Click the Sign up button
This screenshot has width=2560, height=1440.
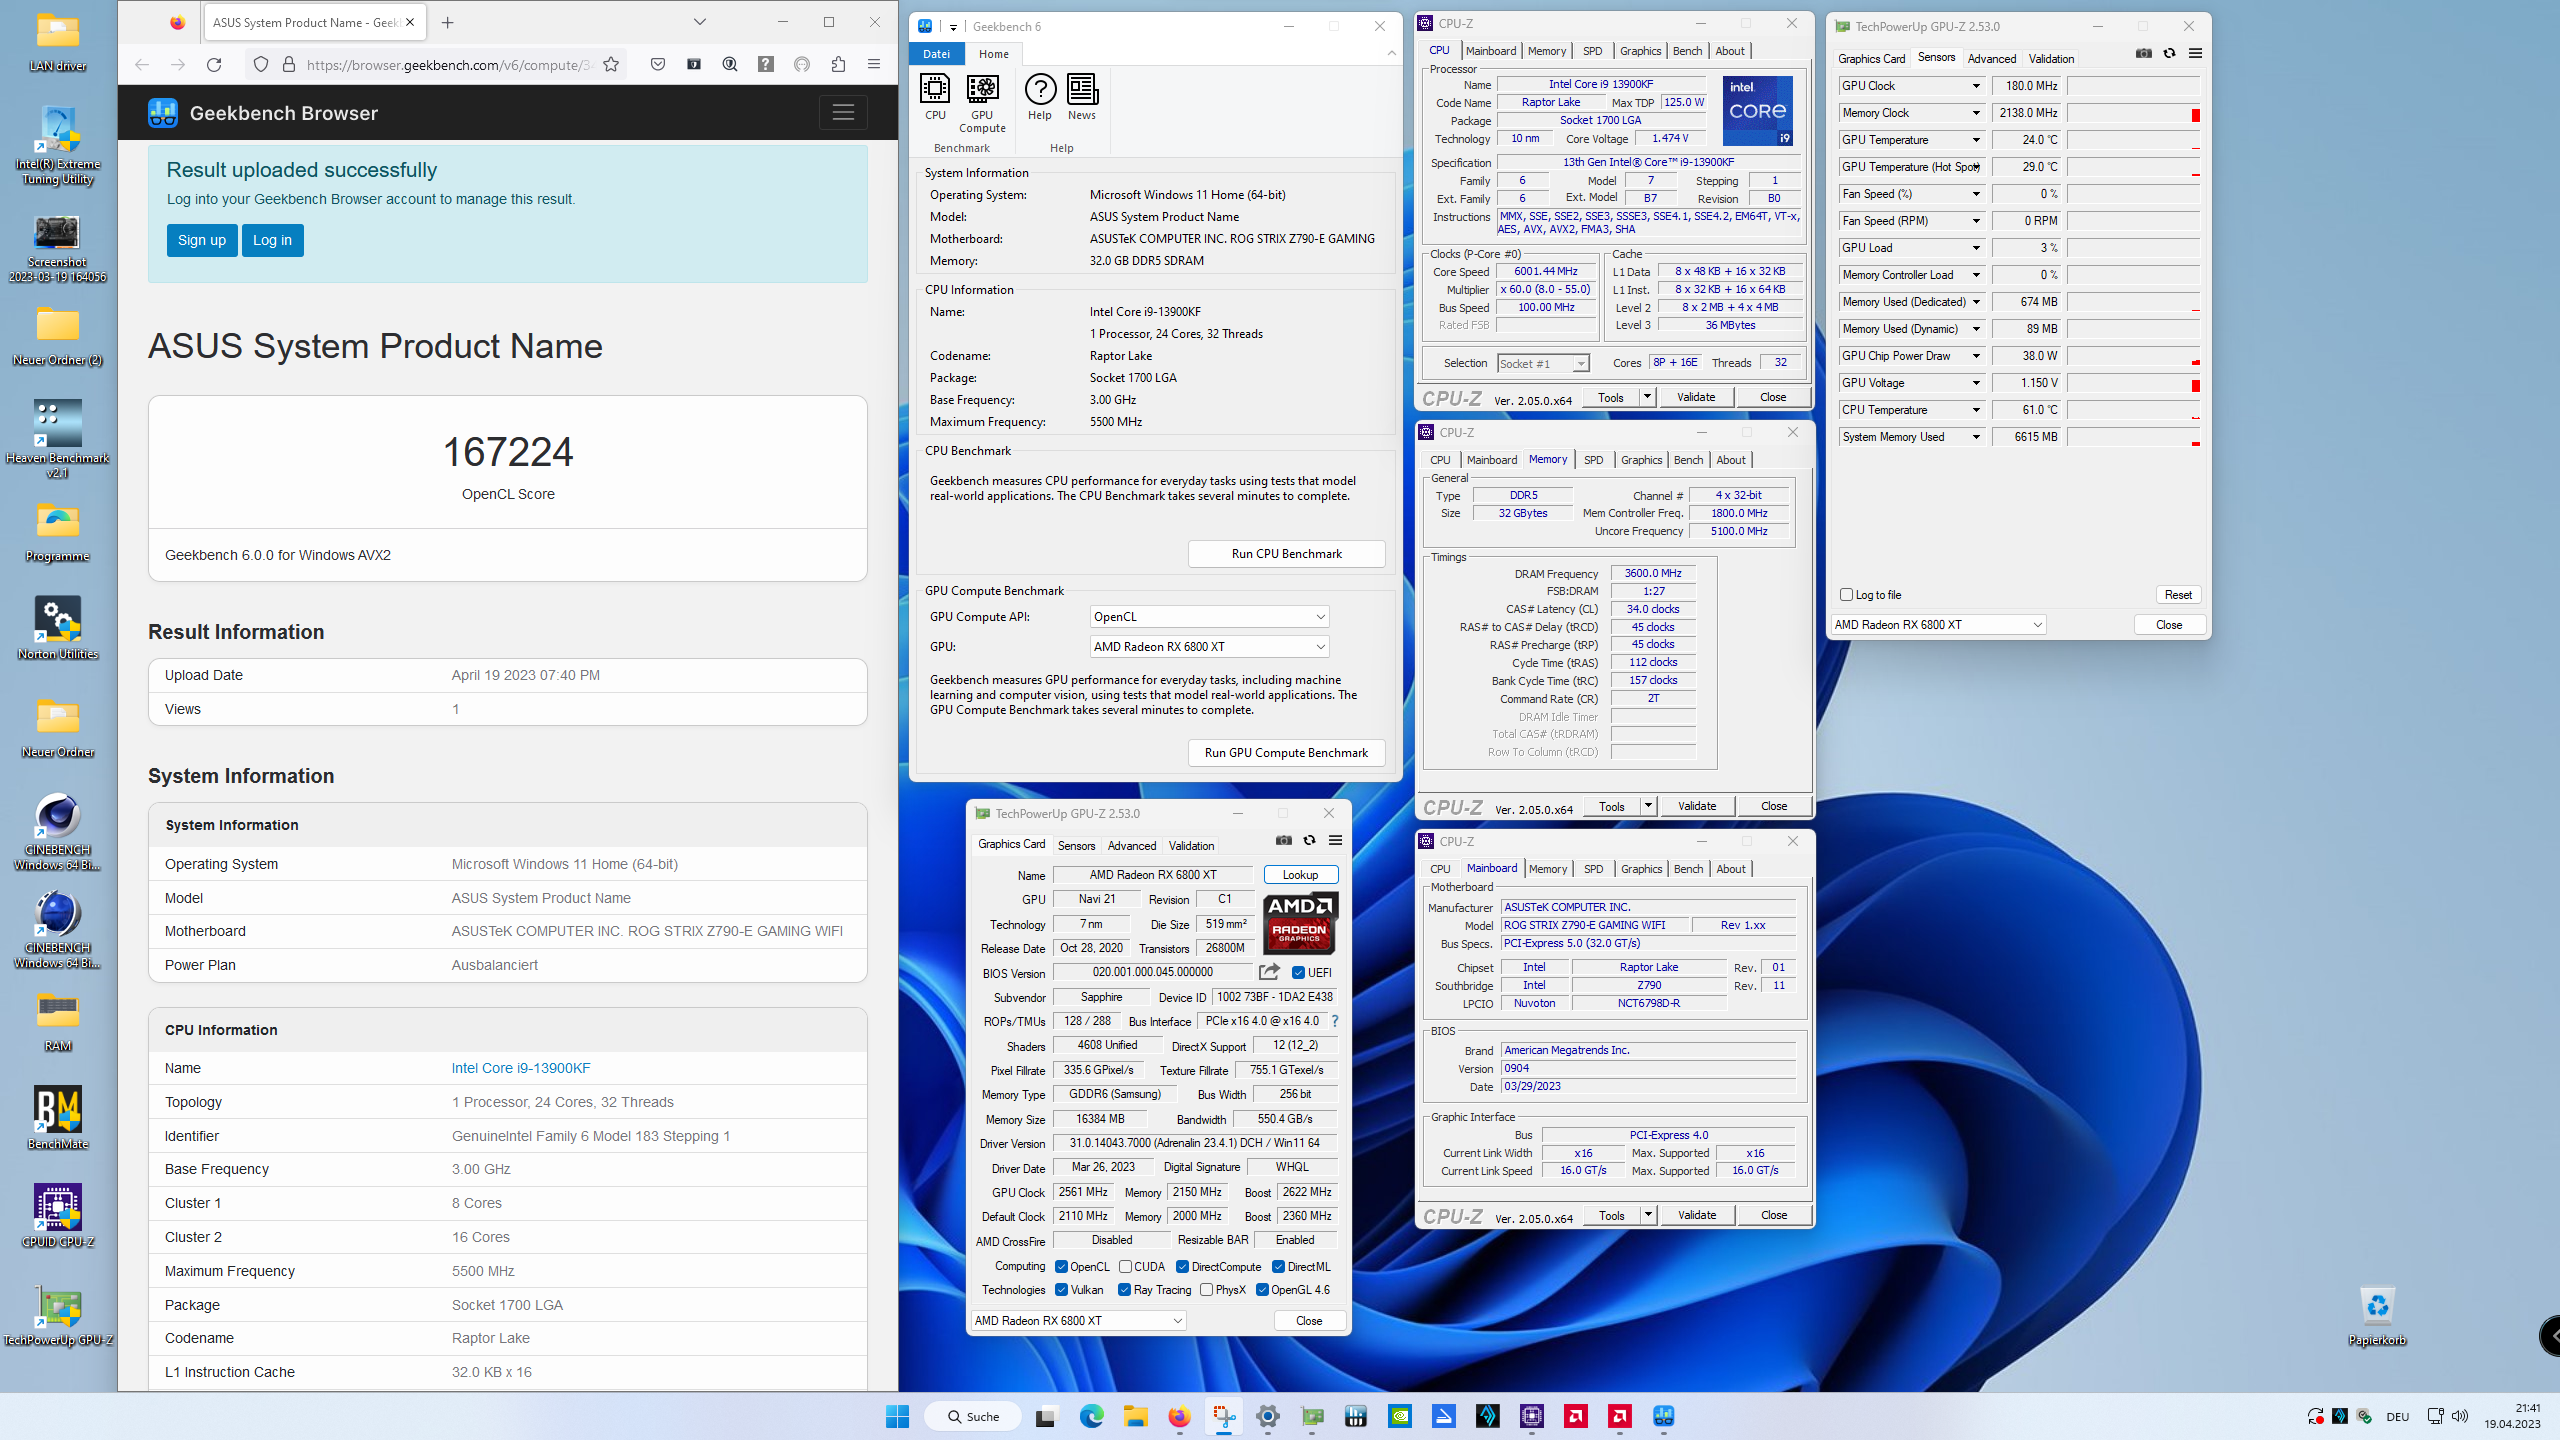pos(202,240)
